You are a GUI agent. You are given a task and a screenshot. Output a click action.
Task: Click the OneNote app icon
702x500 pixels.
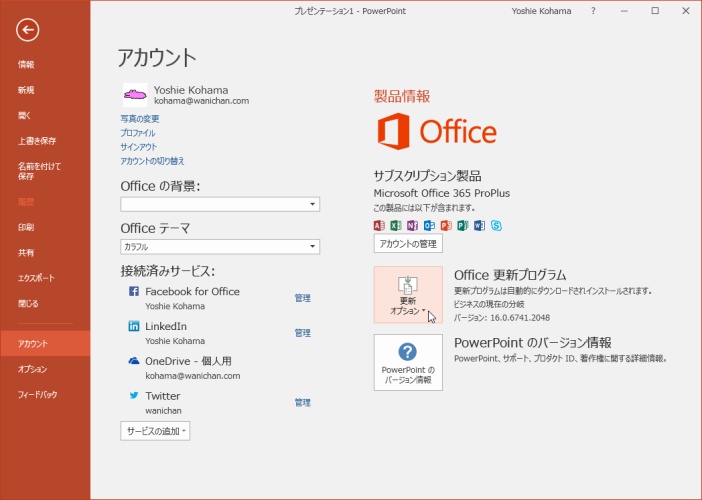pyautogui.click(x=412, y=225)
